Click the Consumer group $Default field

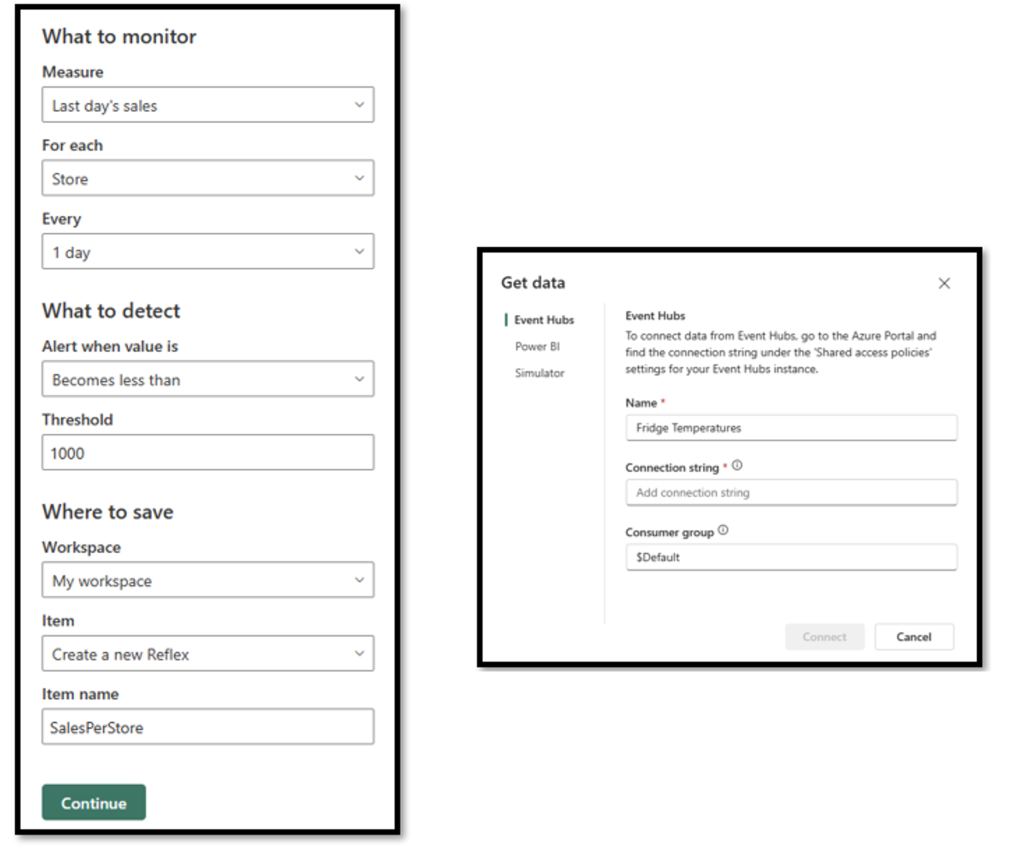pyautogui.click(x=792, y=557)
